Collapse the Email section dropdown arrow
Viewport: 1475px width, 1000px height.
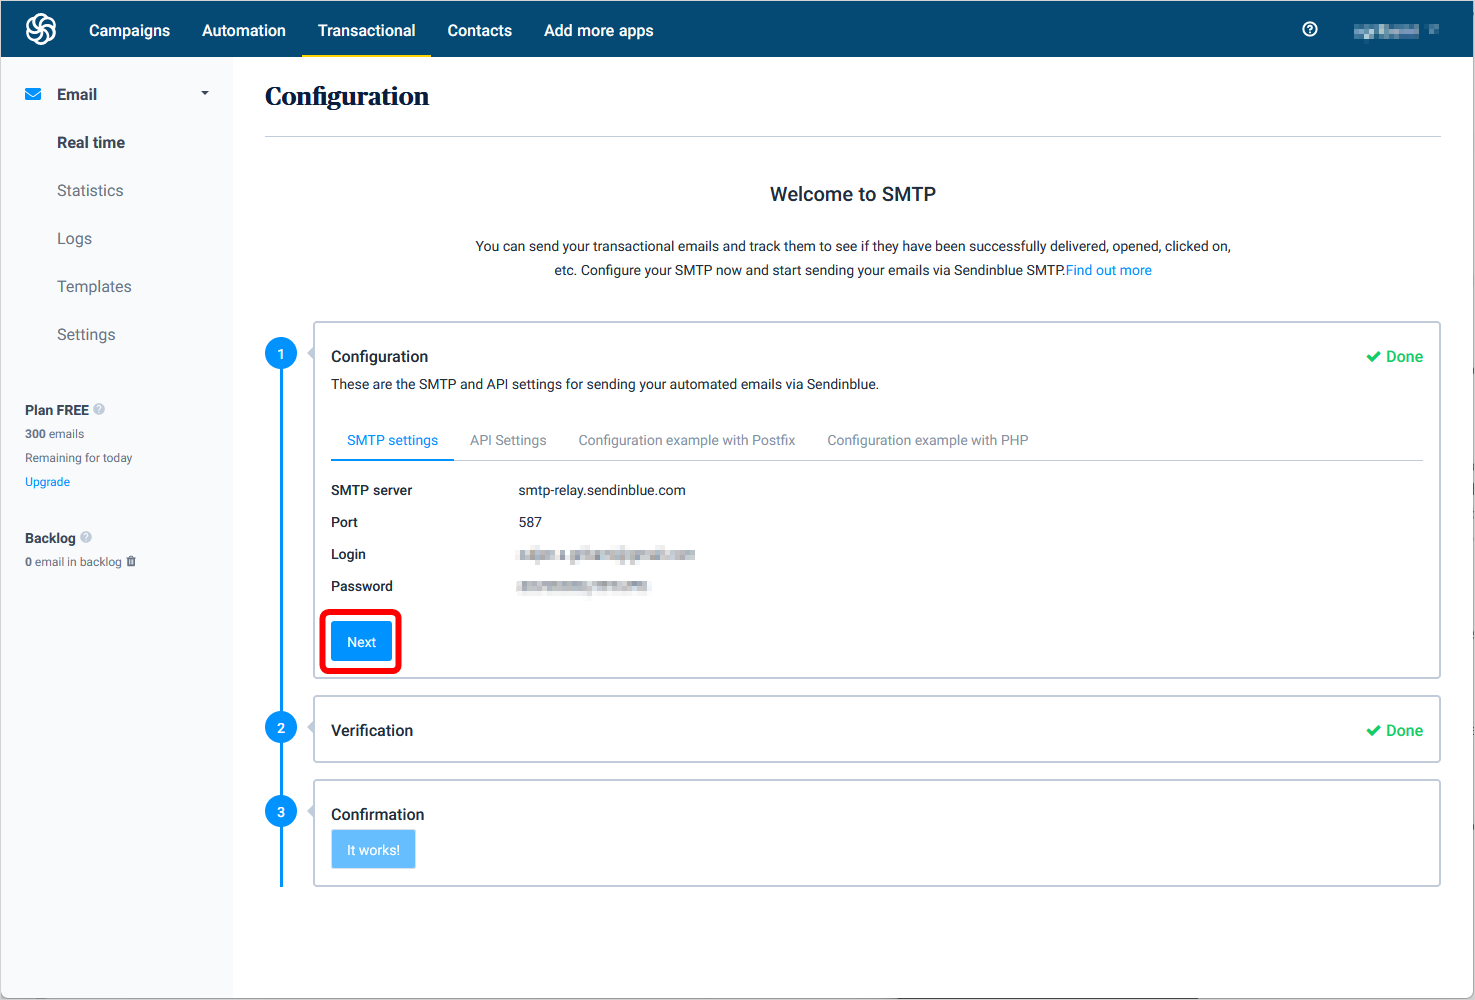205,93
